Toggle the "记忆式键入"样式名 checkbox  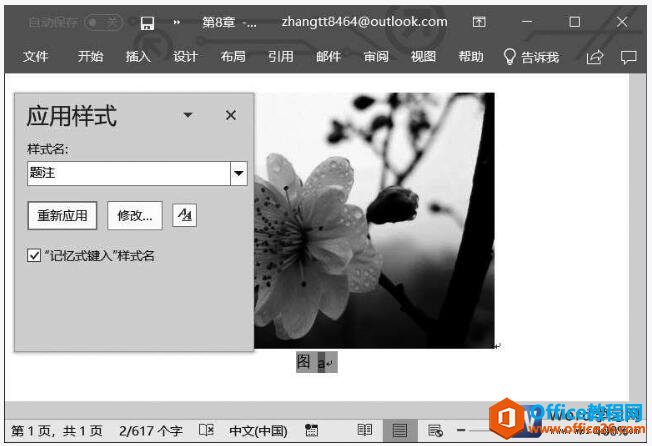click(x=34, y=255)
